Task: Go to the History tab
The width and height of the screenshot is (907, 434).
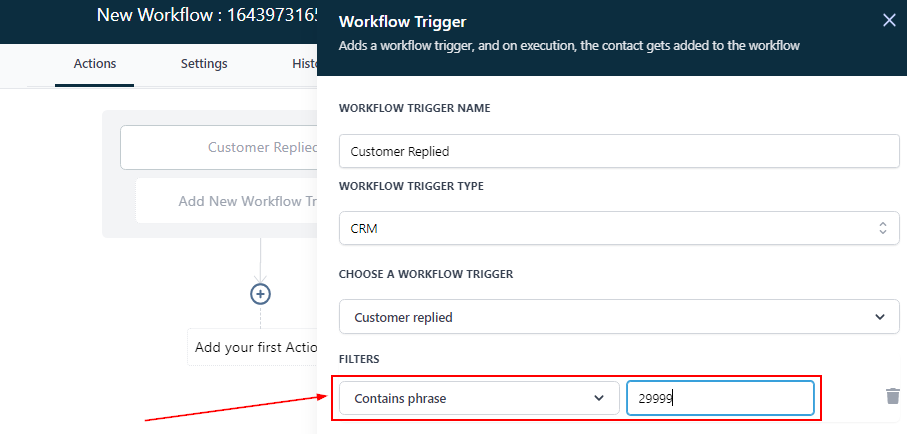Action: pyautogui.click(x=304, y=64)
